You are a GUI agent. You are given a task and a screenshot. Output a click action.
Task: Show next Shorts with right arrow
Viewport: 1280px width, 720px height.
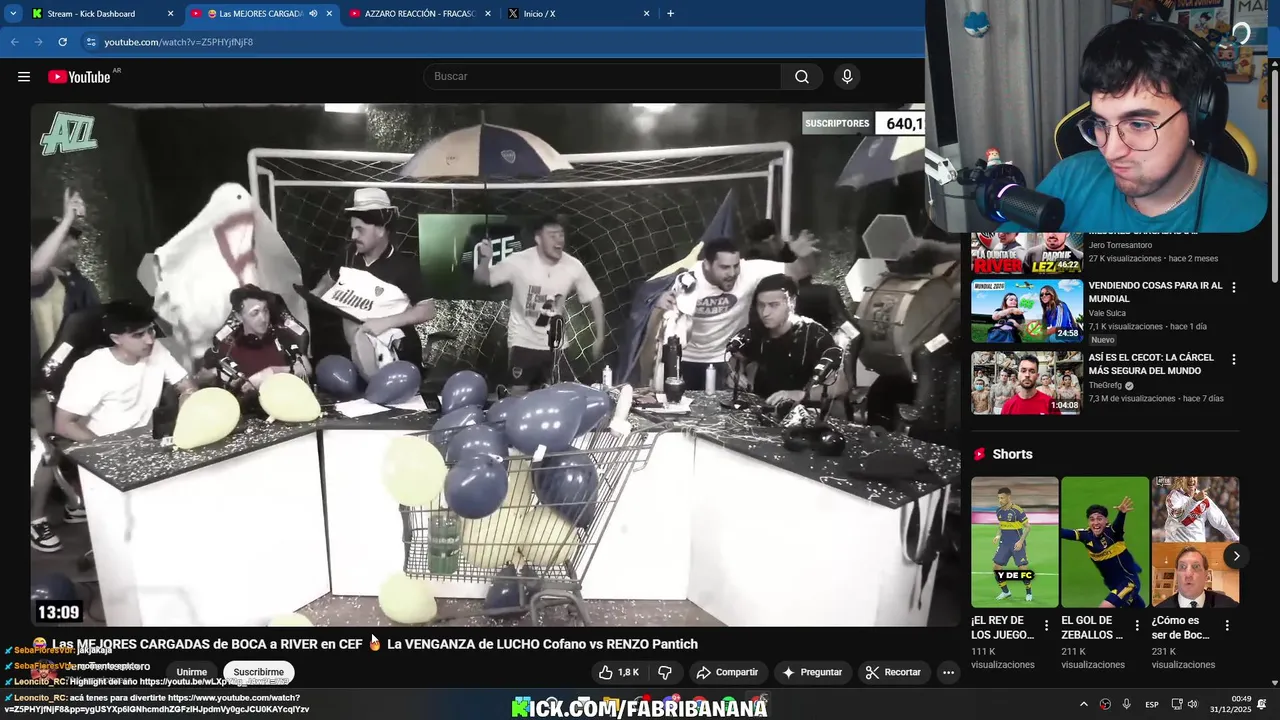1236,556
